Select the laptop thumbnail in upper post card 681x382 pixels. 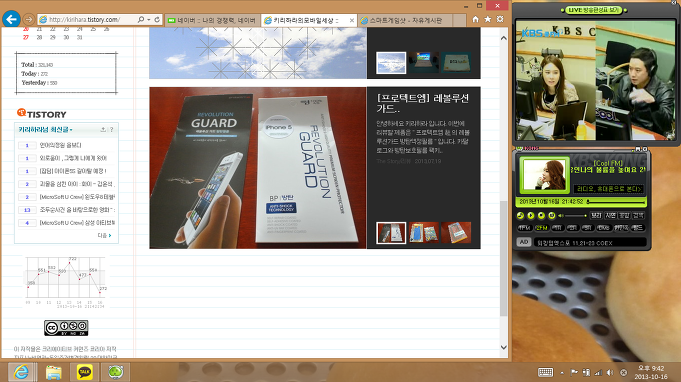point(423,63)
